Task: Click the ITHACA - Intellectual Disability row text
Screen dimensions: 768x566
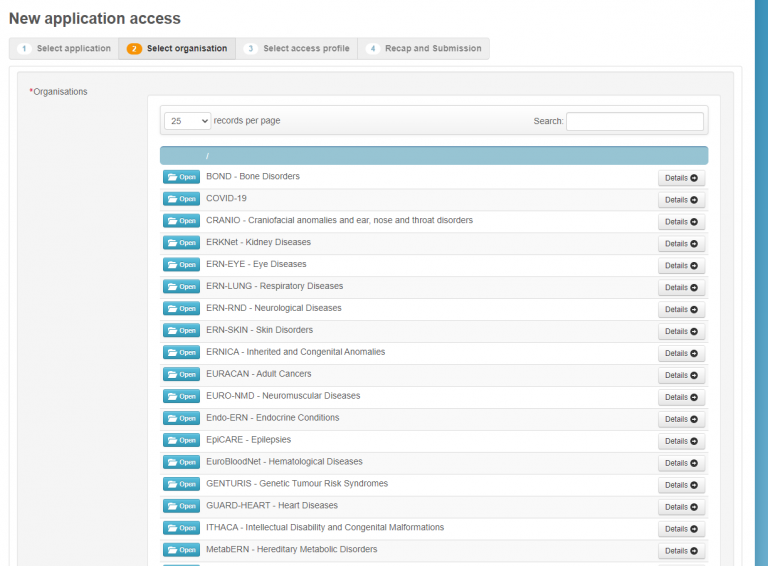Action: pyautogui.click(x=325, y=527)
